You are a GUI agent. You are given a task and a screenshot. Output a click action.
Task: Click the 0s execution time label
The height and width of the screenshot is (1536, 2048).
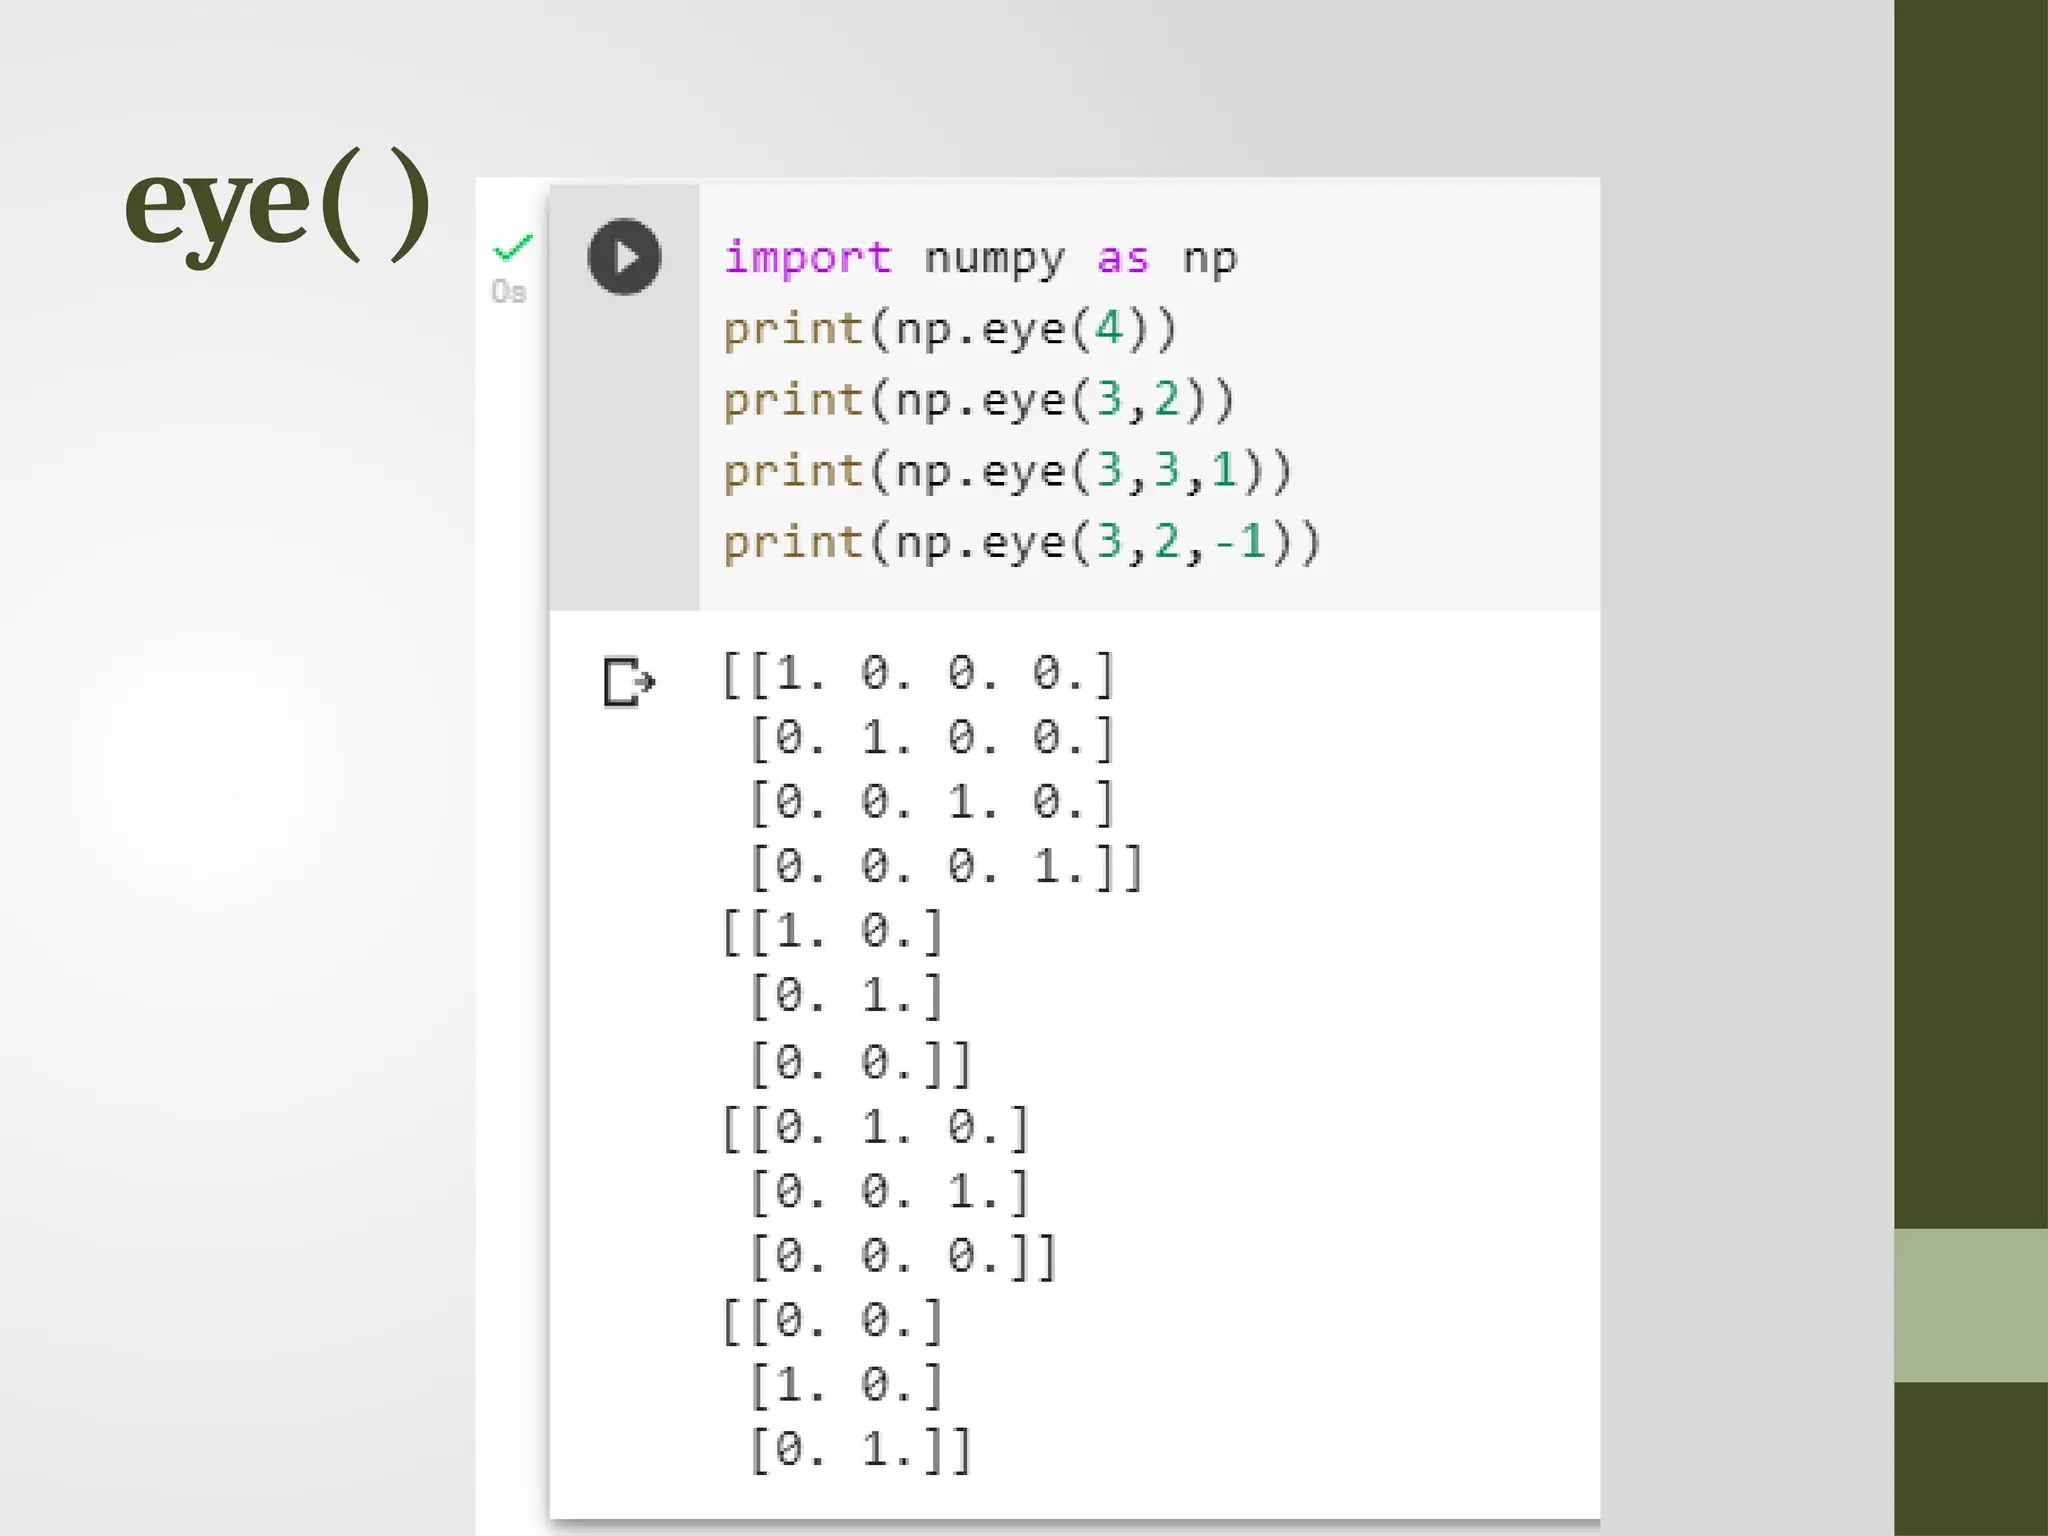tap(508, 292)
